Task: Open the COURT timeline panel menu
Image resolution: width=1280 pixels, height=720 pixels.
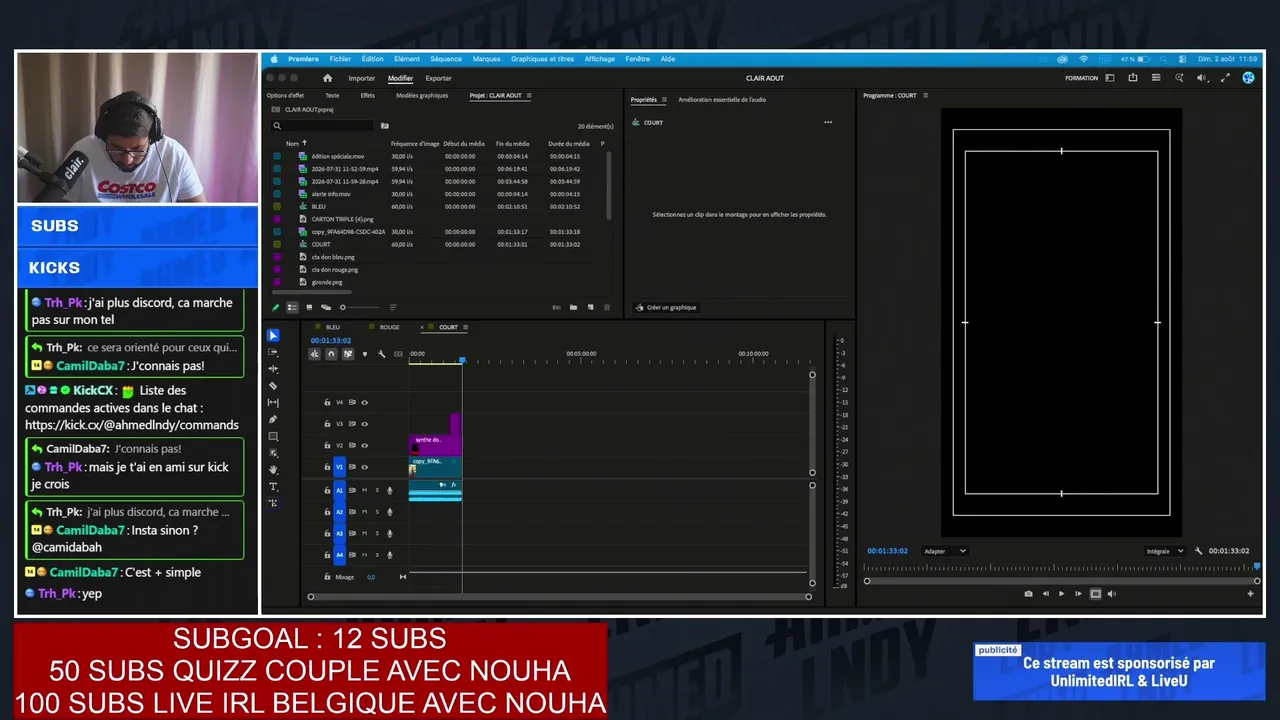Action: click(466, 327)
